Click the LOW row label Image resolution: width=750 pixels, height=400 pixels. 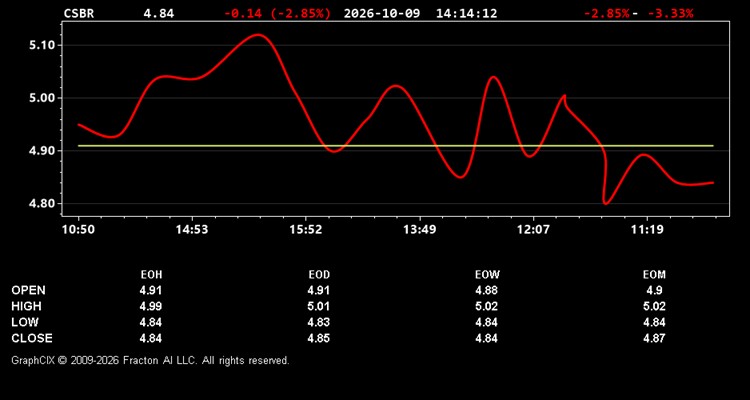25,322
